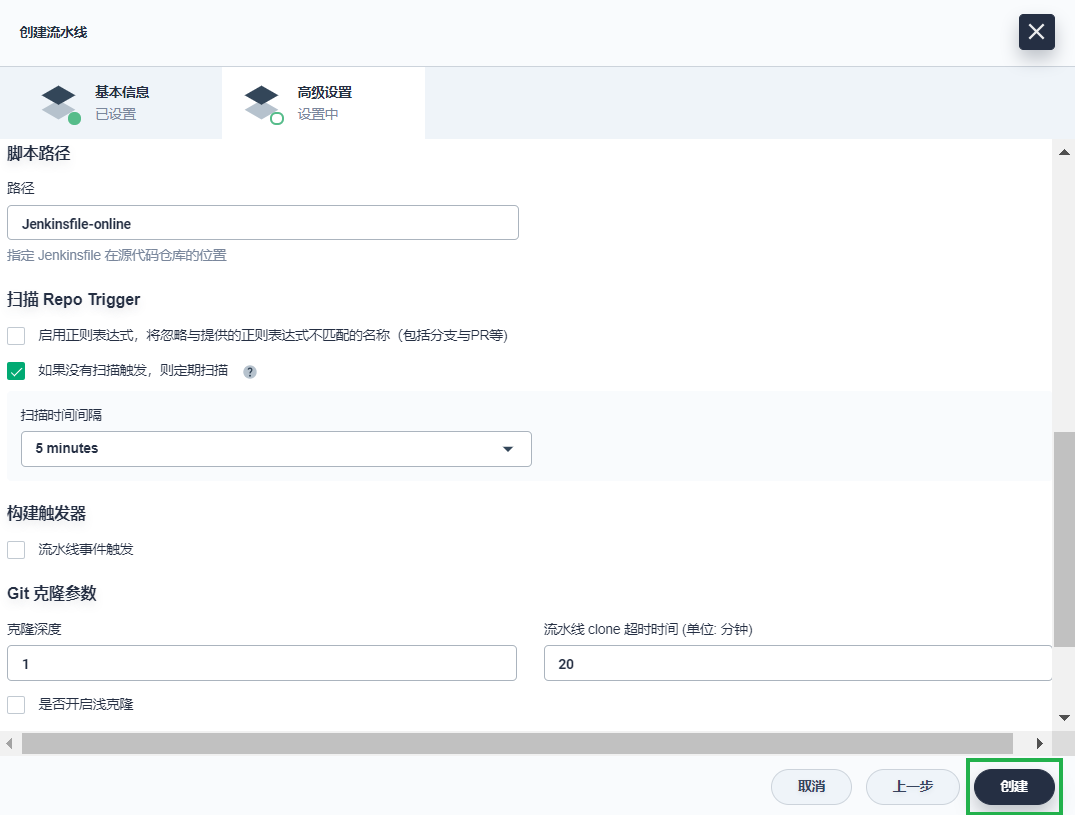Image resolution: width=1075 pixels, height=815 pixels.
Task: Open the 基本信息 step tab
Action: point(111,103)
